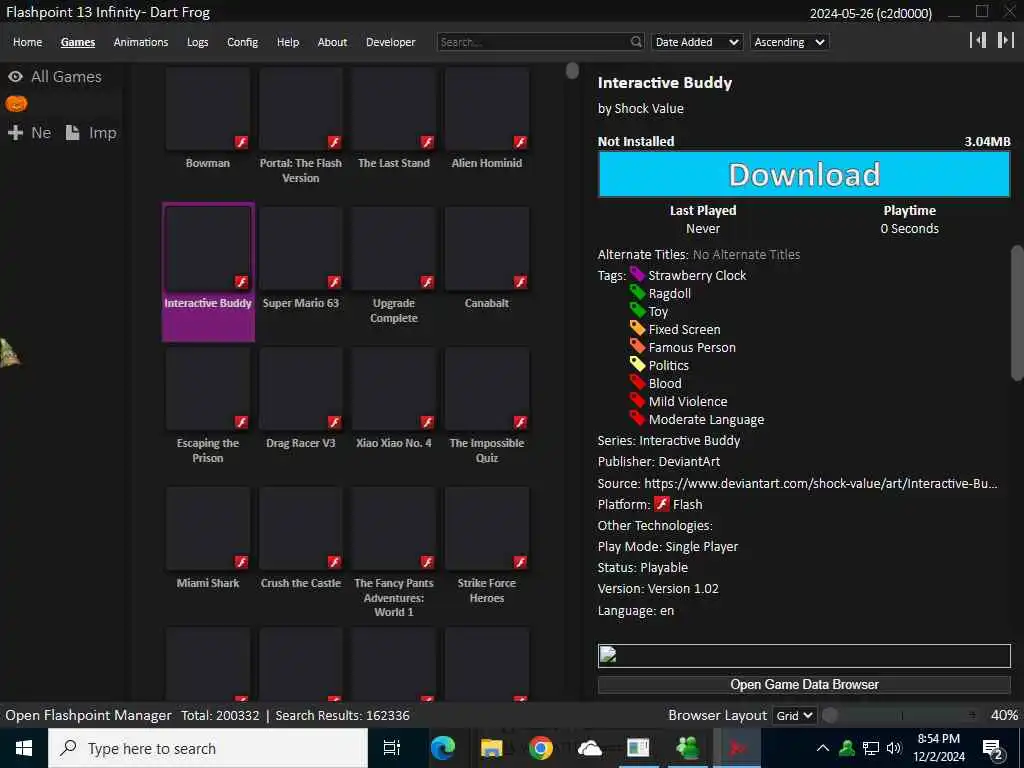This screenshot has height=768, width=1024.
Task: Click the orange Fixed Screen tag icon
Action: pos(637,328)
